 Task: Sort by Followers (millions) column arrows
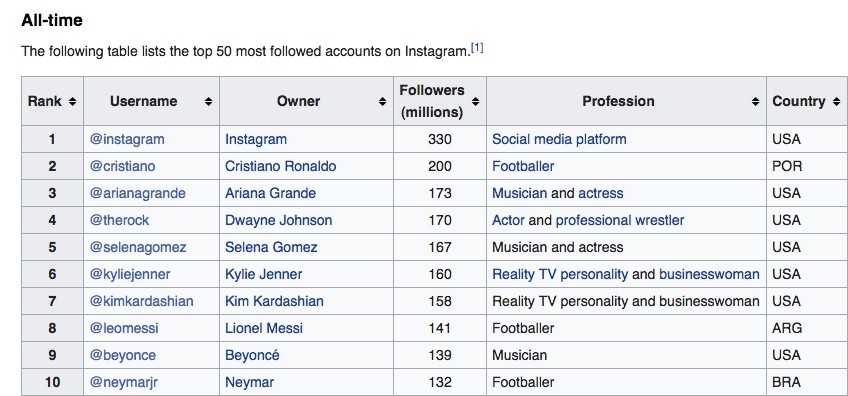(x=475, y=101)
